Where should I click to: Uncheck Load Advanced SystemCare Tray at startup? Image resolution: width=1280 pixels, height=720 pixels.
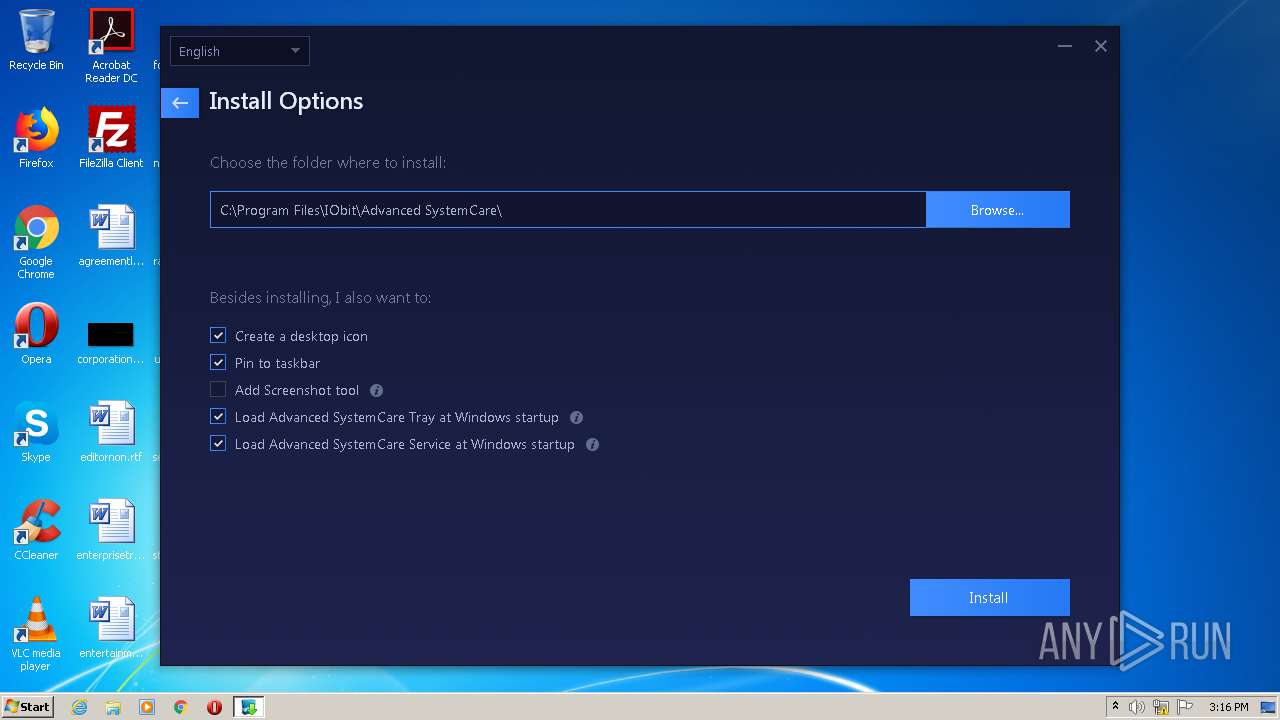pyautogui.click(x=218, y=417)
